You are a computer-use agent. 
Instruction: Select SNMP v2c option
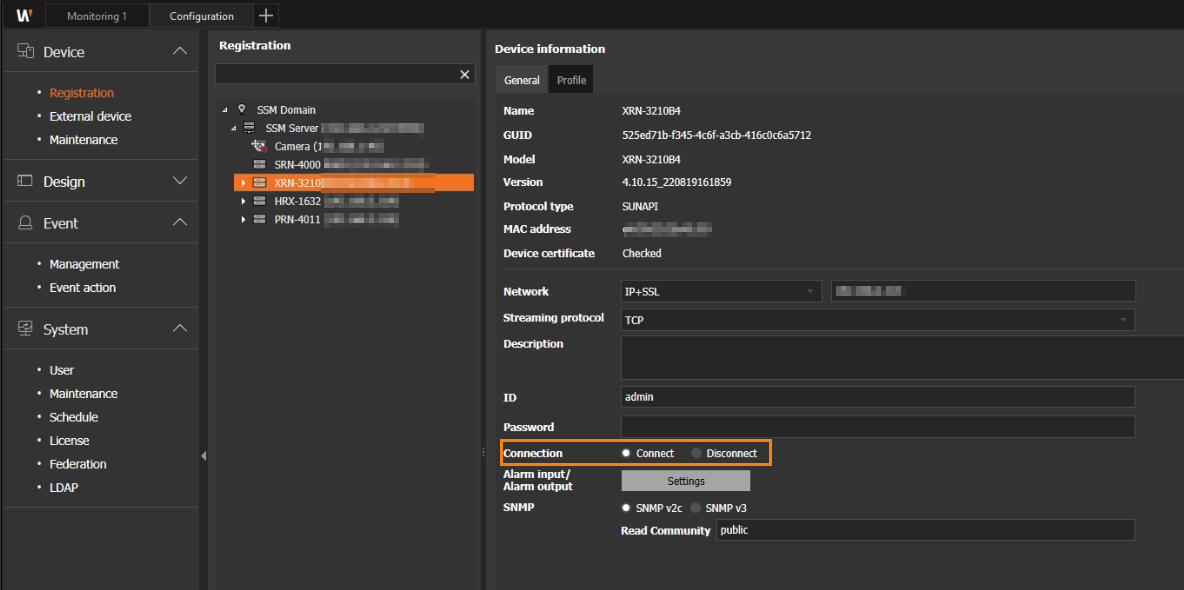pos(626,508)
